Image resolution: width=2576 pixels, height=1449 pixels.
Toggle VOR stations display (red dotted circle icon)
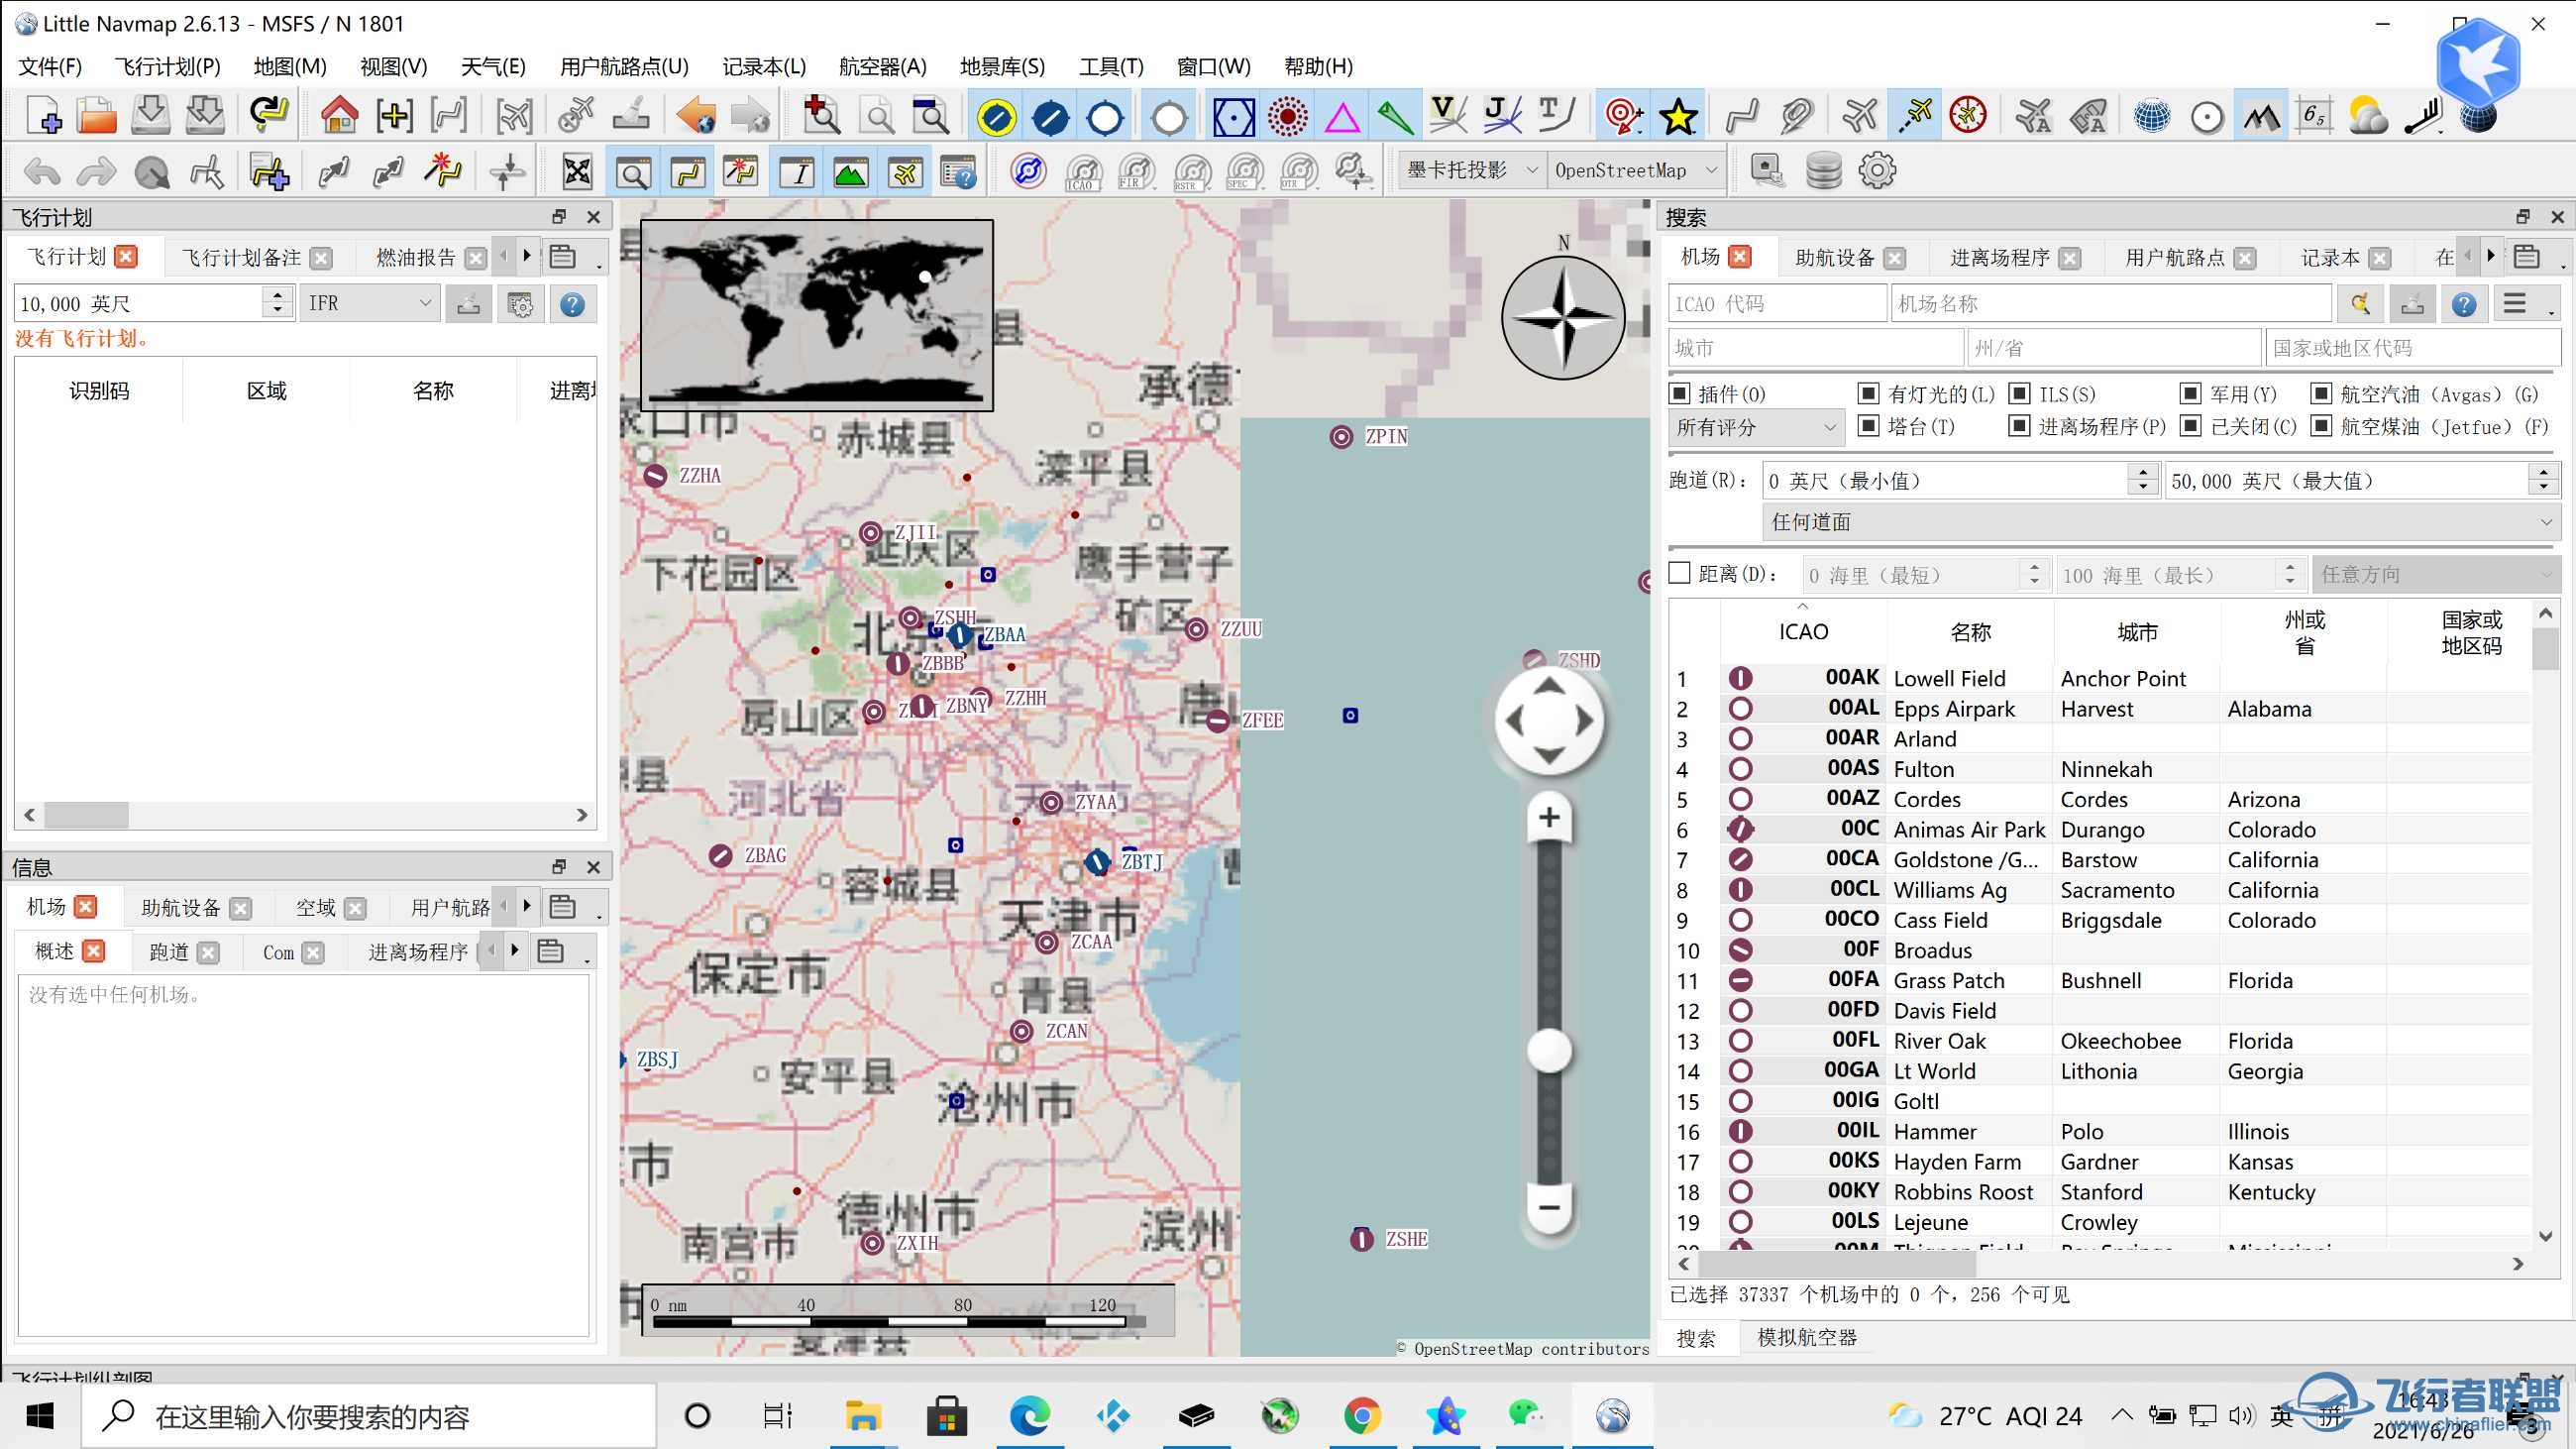click(1288, 117)
